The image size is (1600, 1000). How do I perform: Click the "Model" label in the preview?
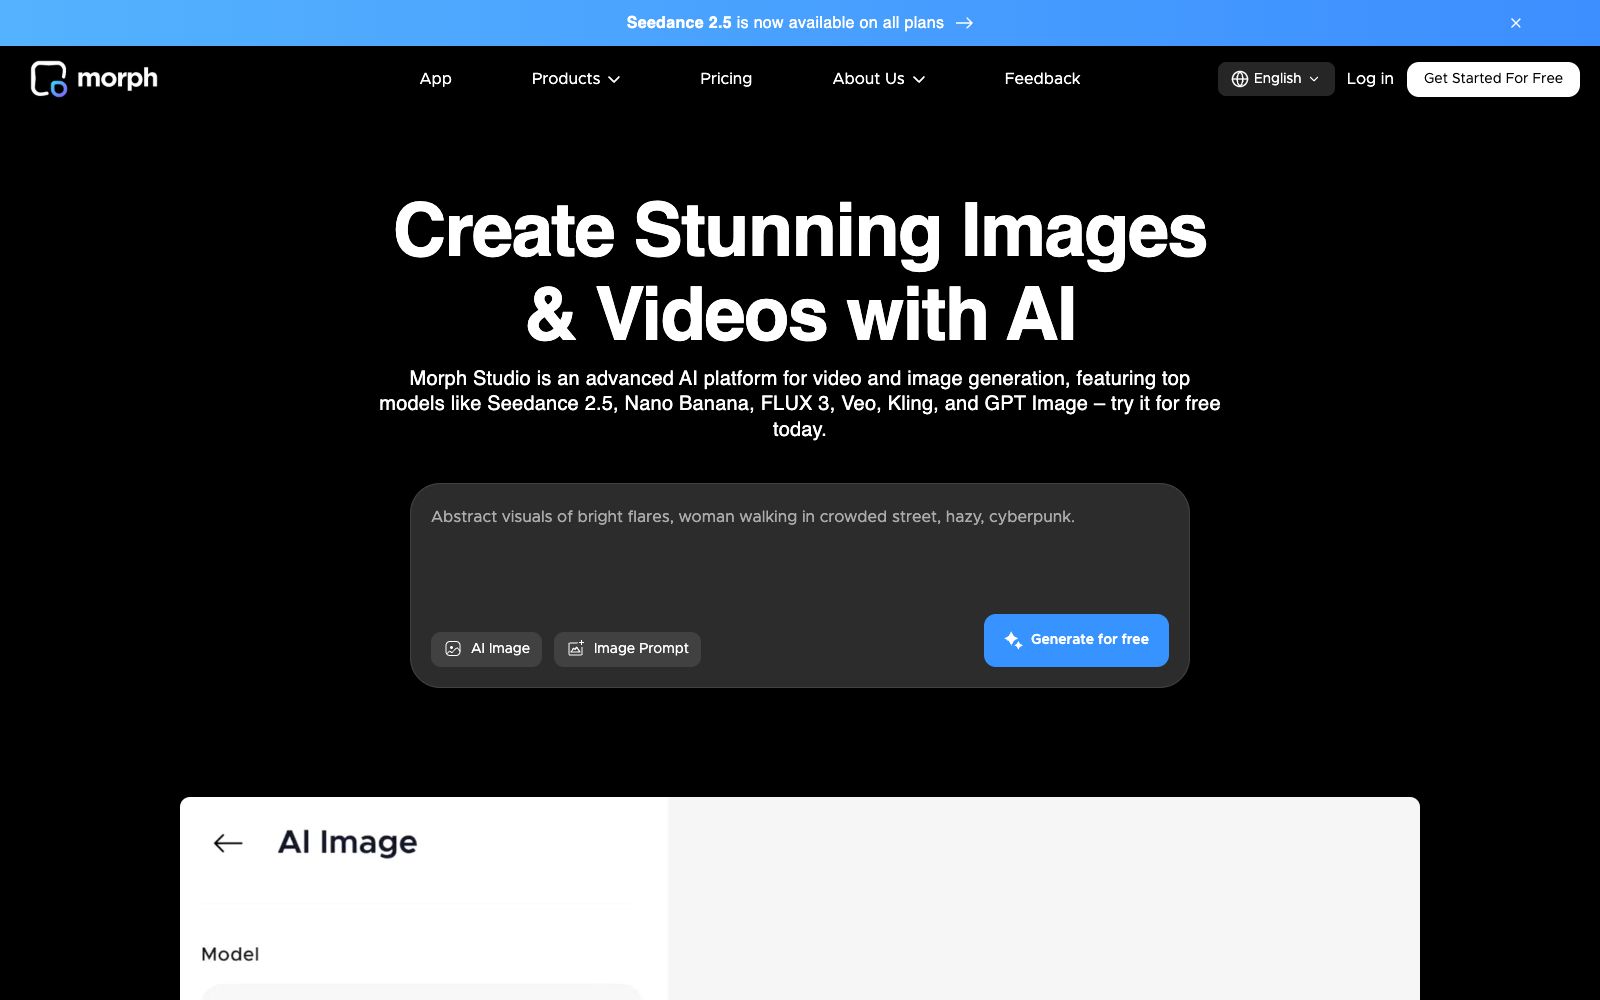pos(230,954)
